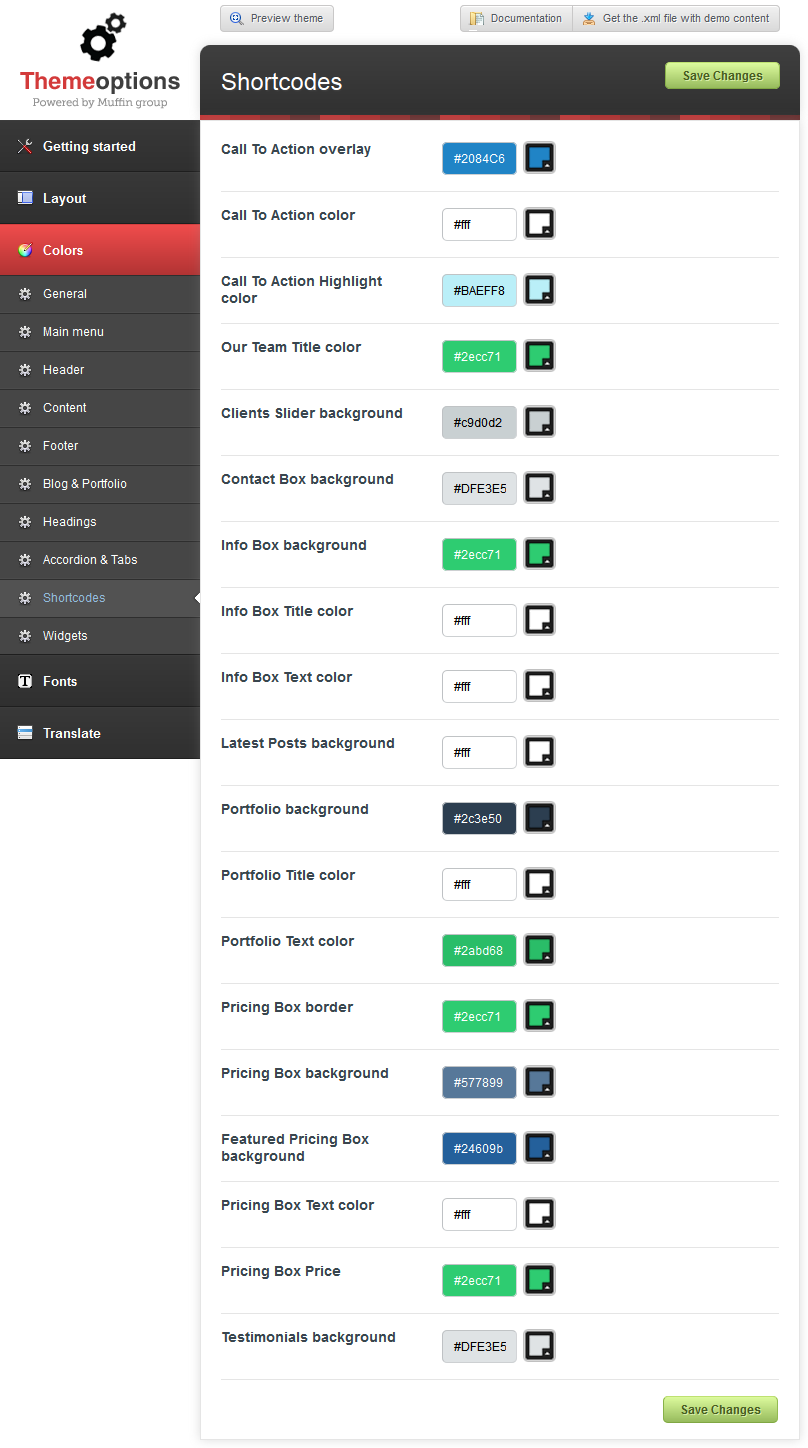Click the Colors palette icon in sidebar

click(x=25, y=250)
